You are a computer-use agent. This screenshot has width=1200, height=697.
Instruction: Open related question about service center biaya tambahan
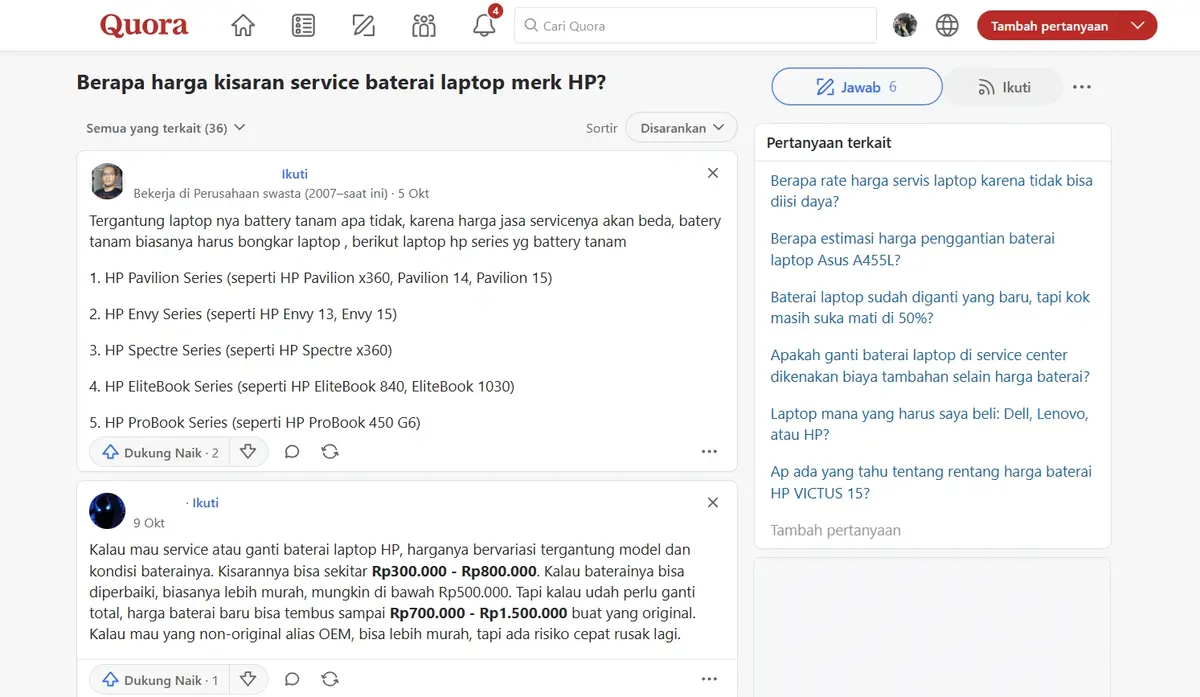[929, 365]
